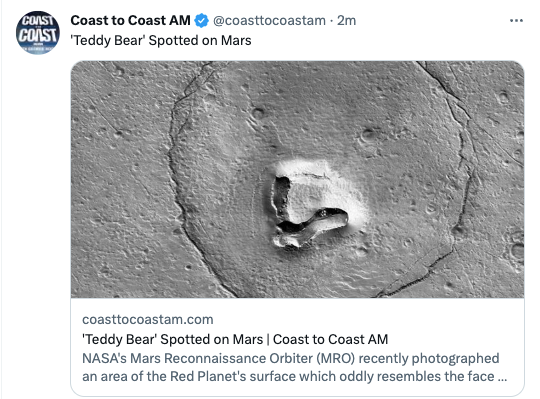Click 'Coast to Coast AM' in the card title
Viewport: 540px width, 399px height.
(331, 339)
